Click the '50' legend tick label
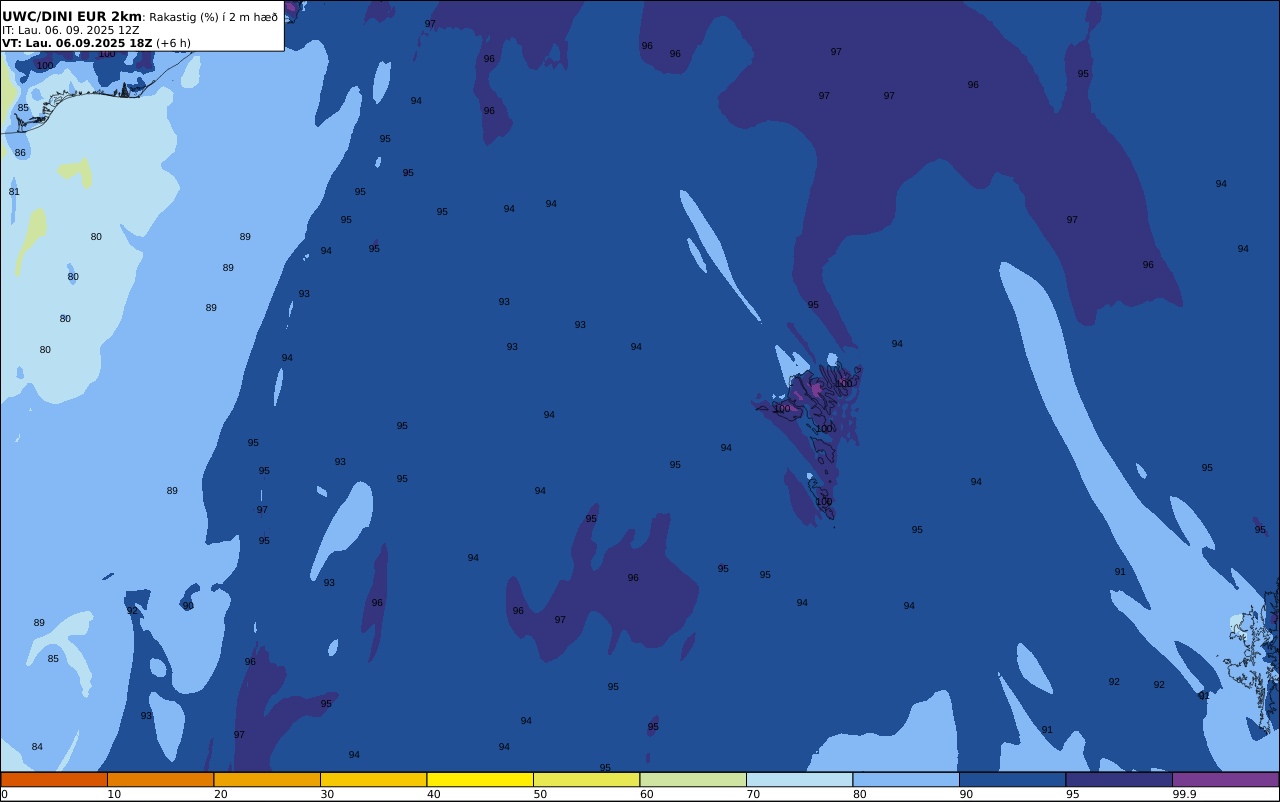The height and width of the screenshot is (802, 1280). click(540, 794)
